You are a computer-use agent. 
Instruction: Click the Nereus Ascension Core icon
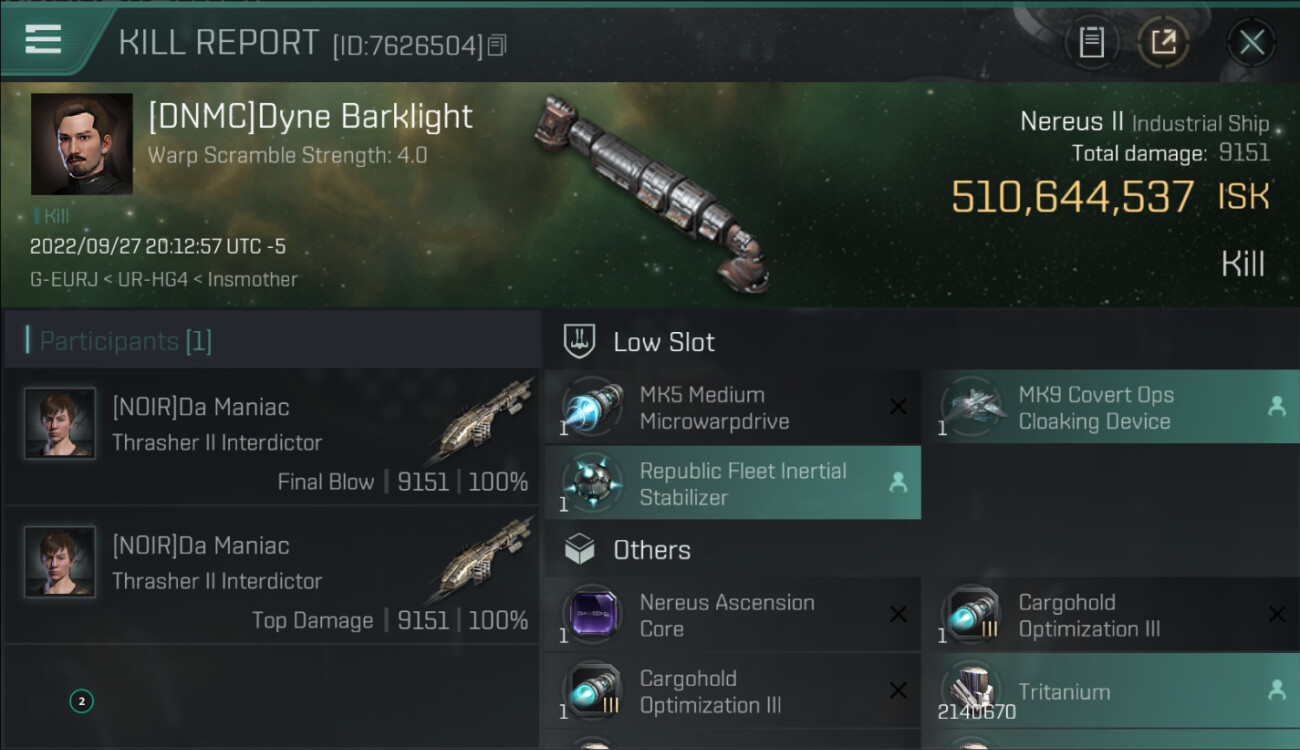tap(593, 615)
